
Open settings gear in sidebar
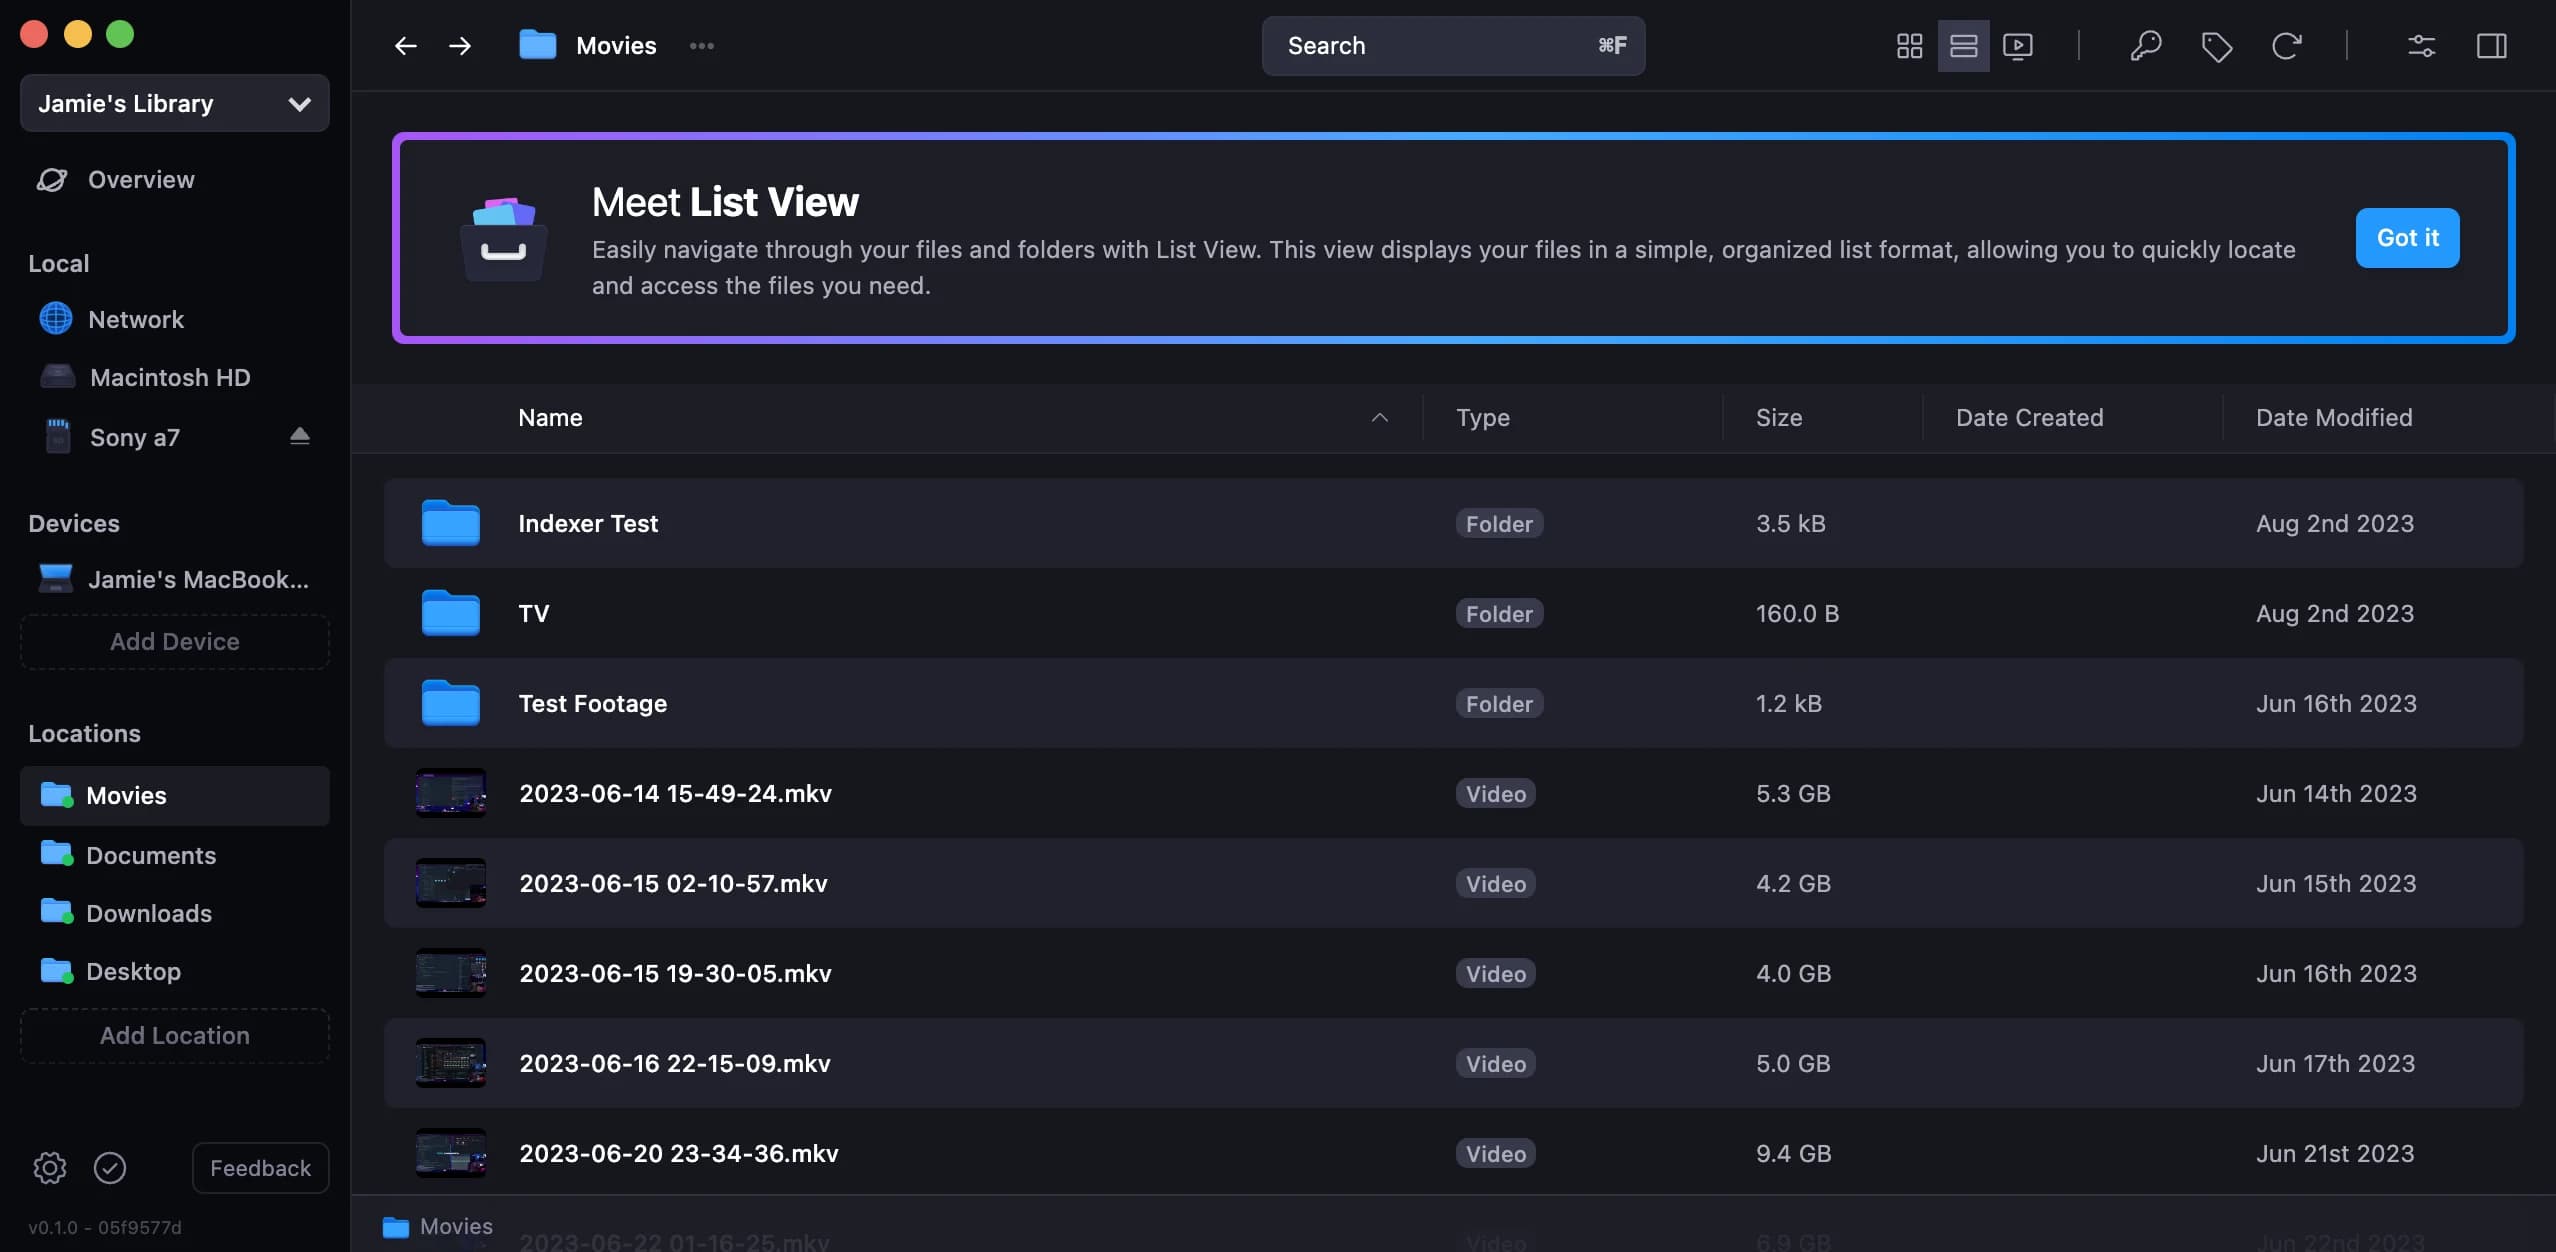(x=50, y=1167)
